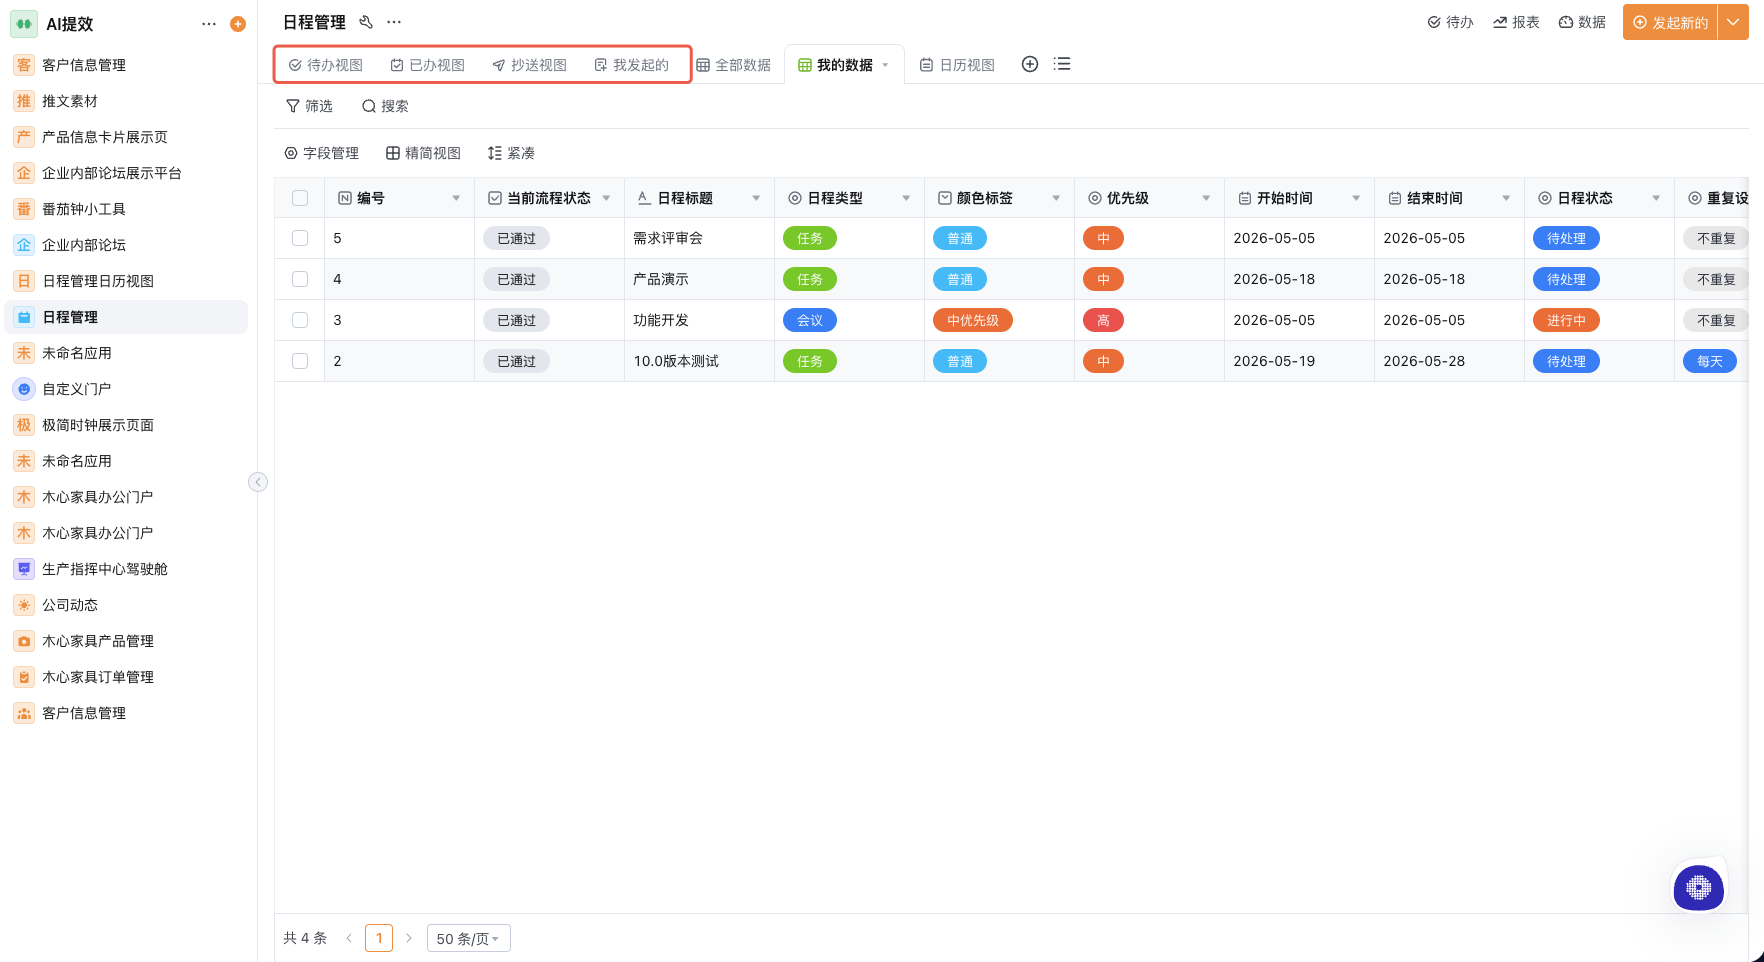This screenshot has height=962, width=1764.
Task: Click the 企业内部论坛 blue icon
Action: click(24, 245)
